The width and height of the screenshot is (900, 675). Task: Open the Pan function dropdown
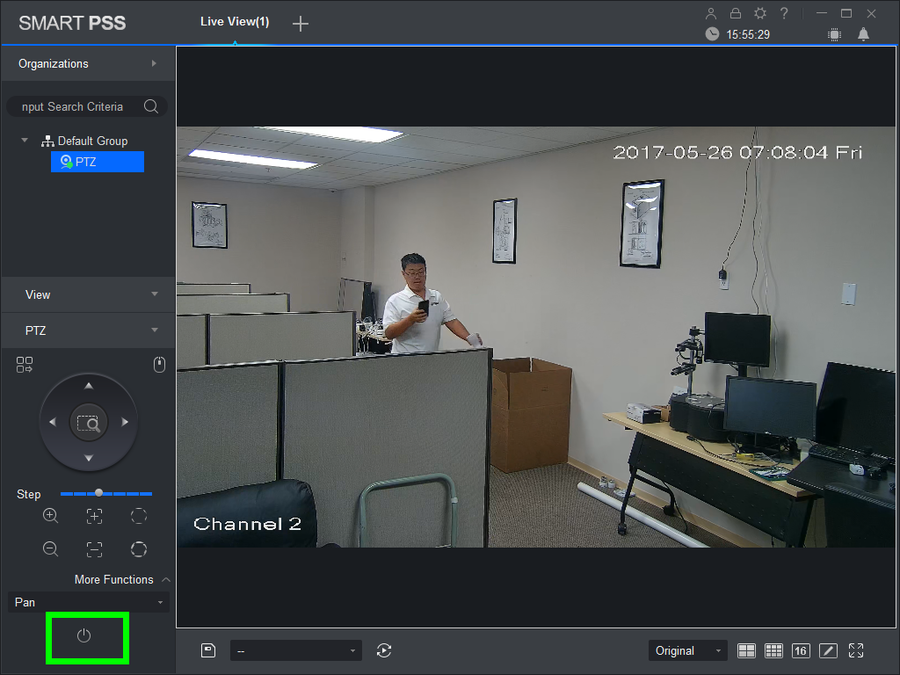point(88,602)
